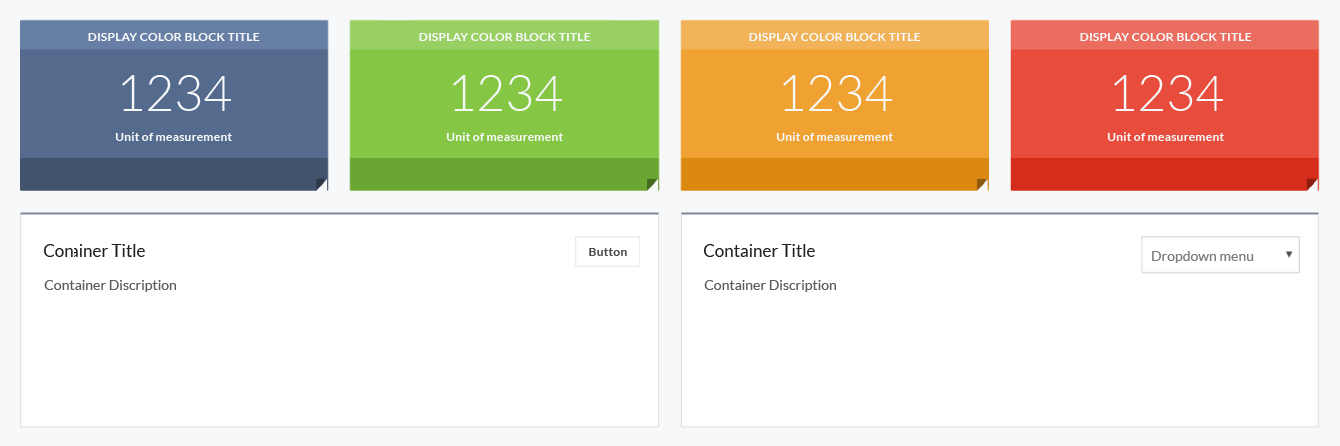
Task: Click Unit of measurement in the orange block
Action: (834, 137)
